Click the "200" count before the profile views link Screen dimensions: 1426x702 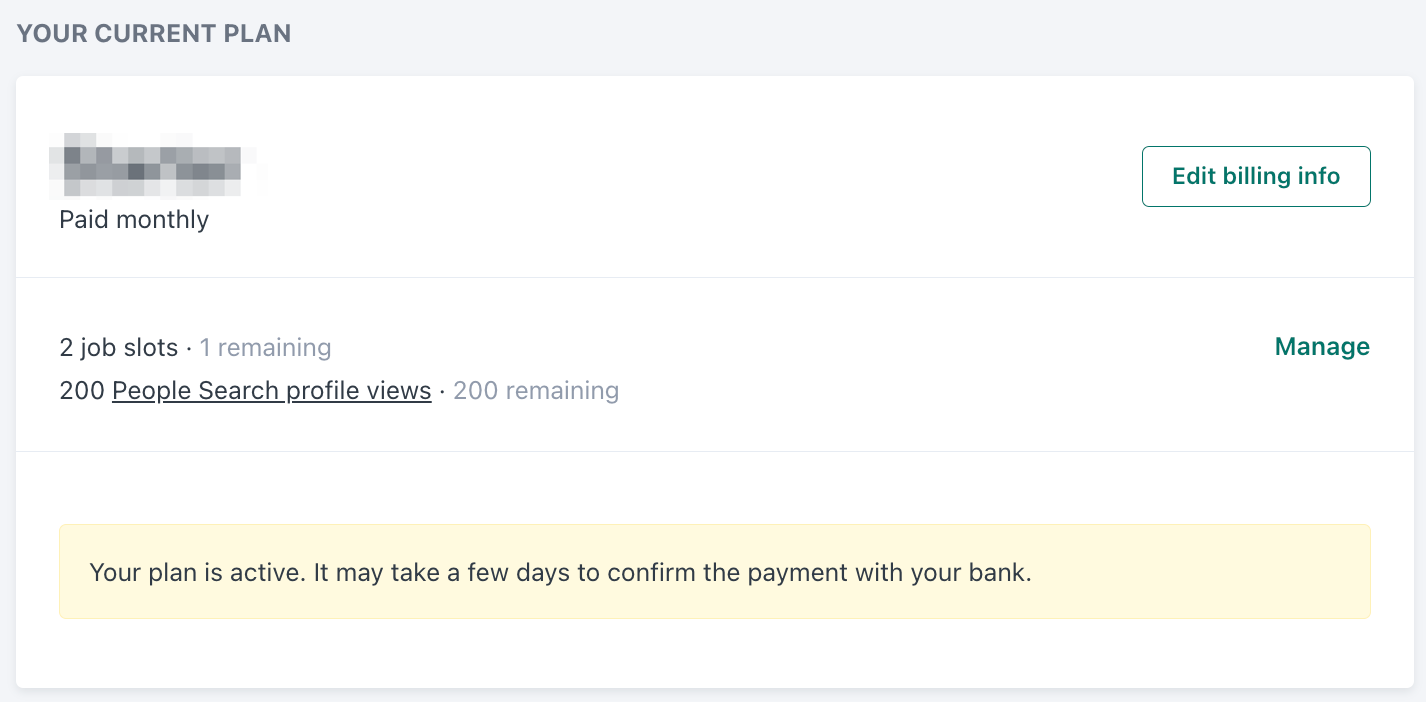[82, 390]
